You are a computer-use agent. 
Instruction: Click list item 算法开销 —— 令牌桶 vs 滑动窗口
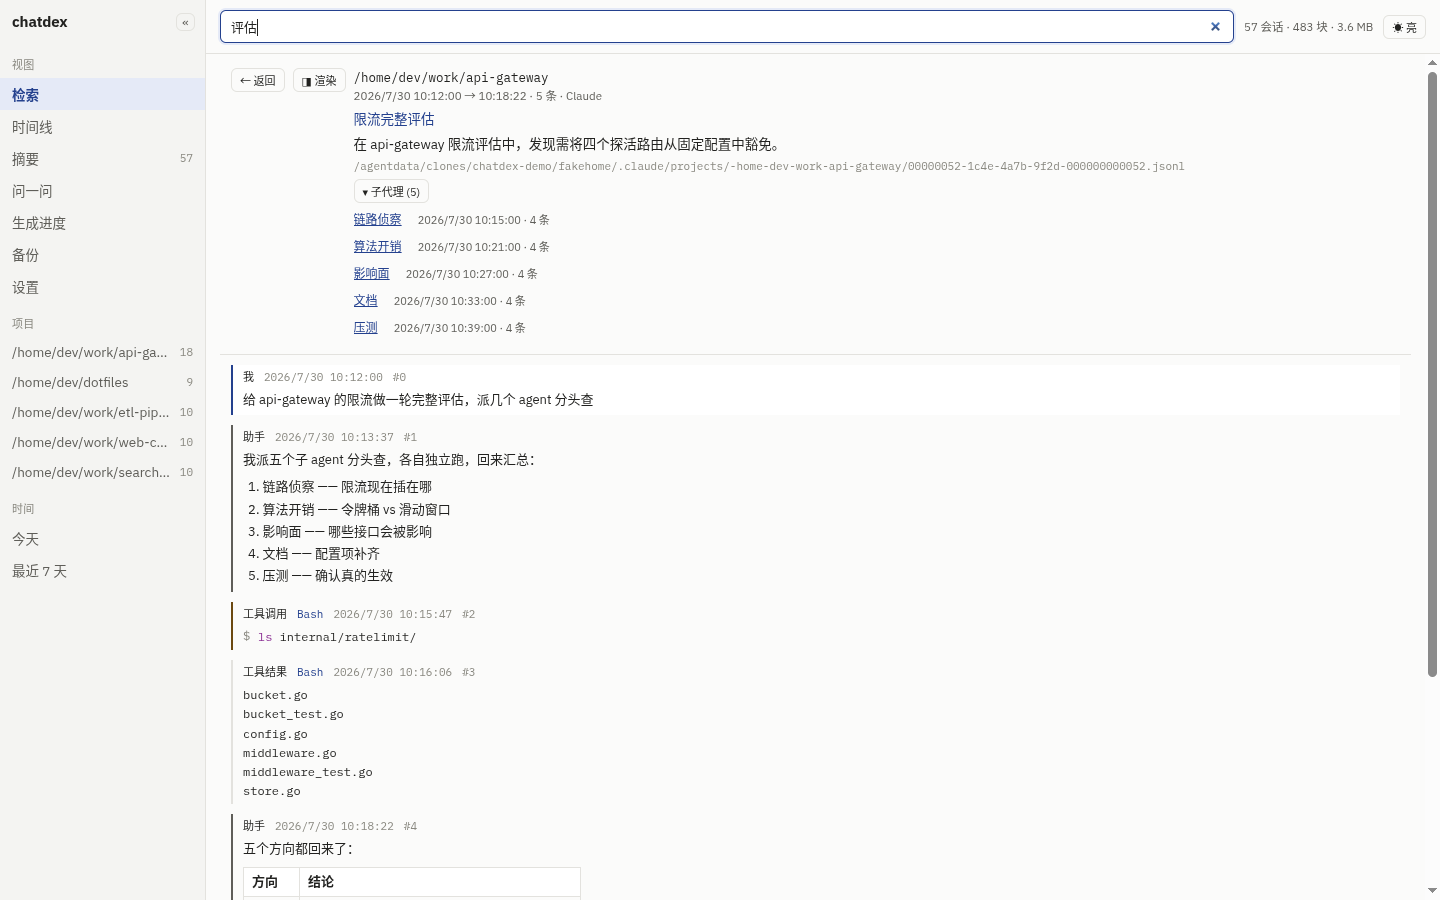click(356, 509)
